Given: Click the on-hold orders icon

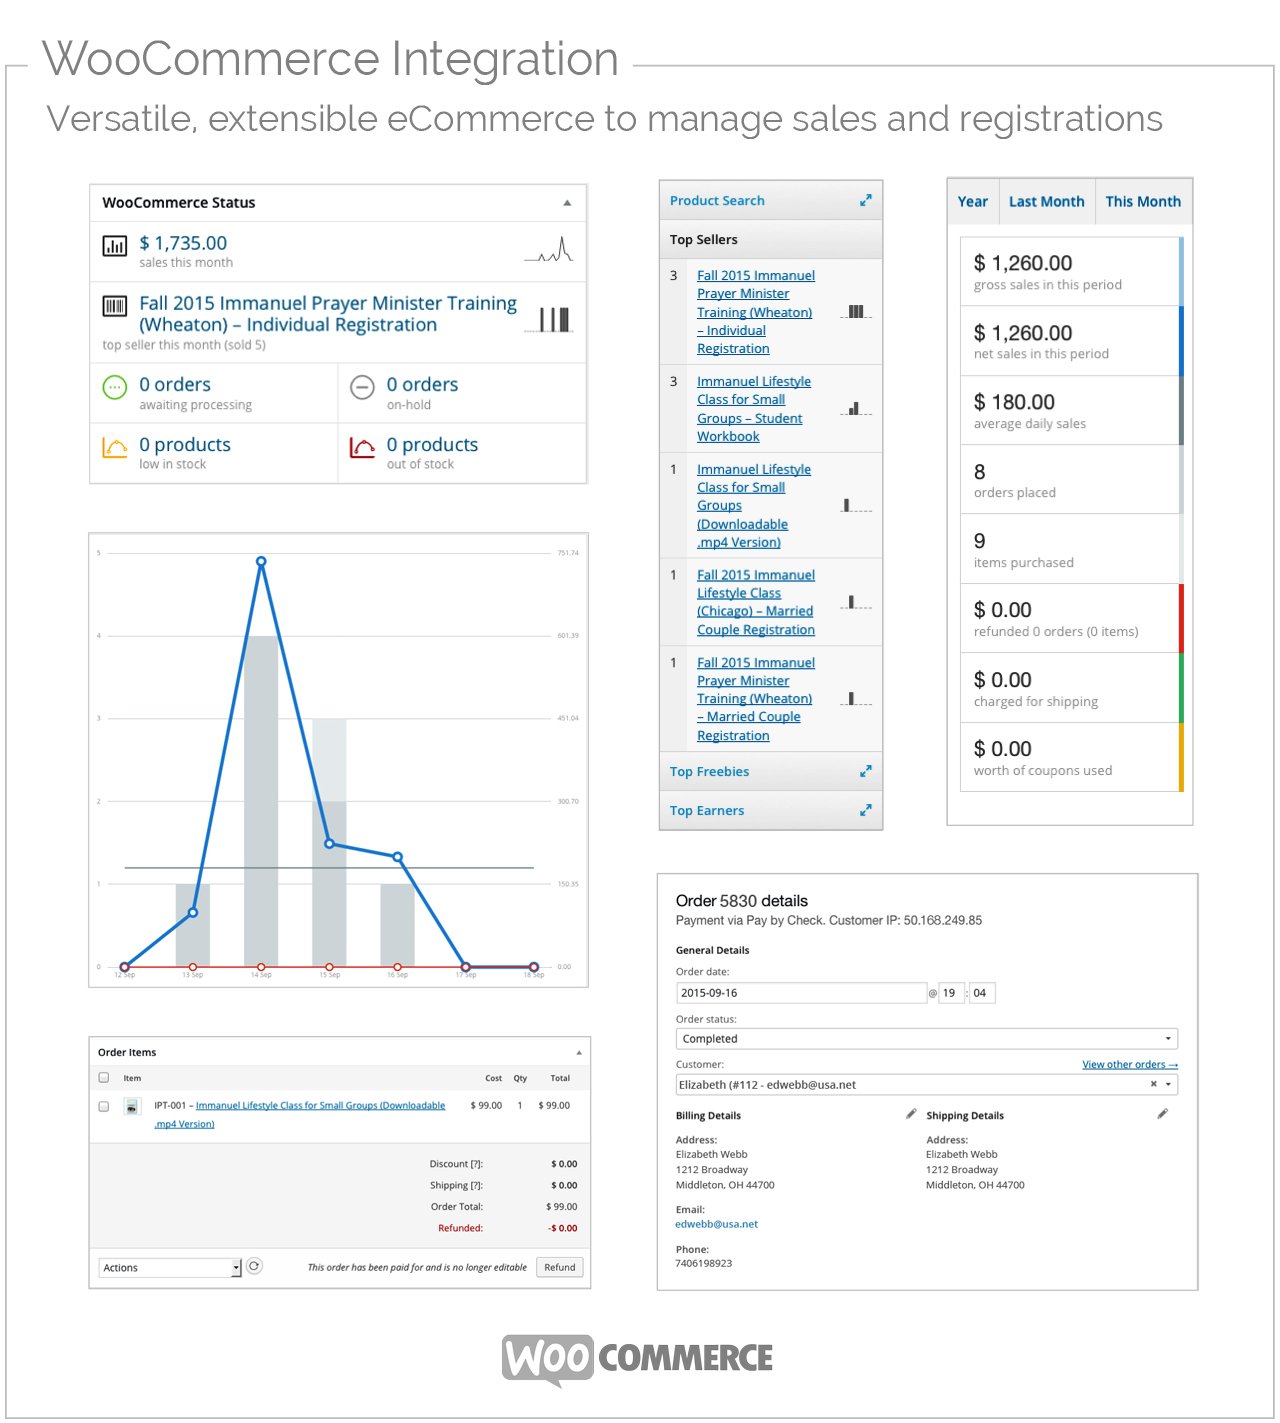Looking at the screenshot, I should tap(362, 387).
